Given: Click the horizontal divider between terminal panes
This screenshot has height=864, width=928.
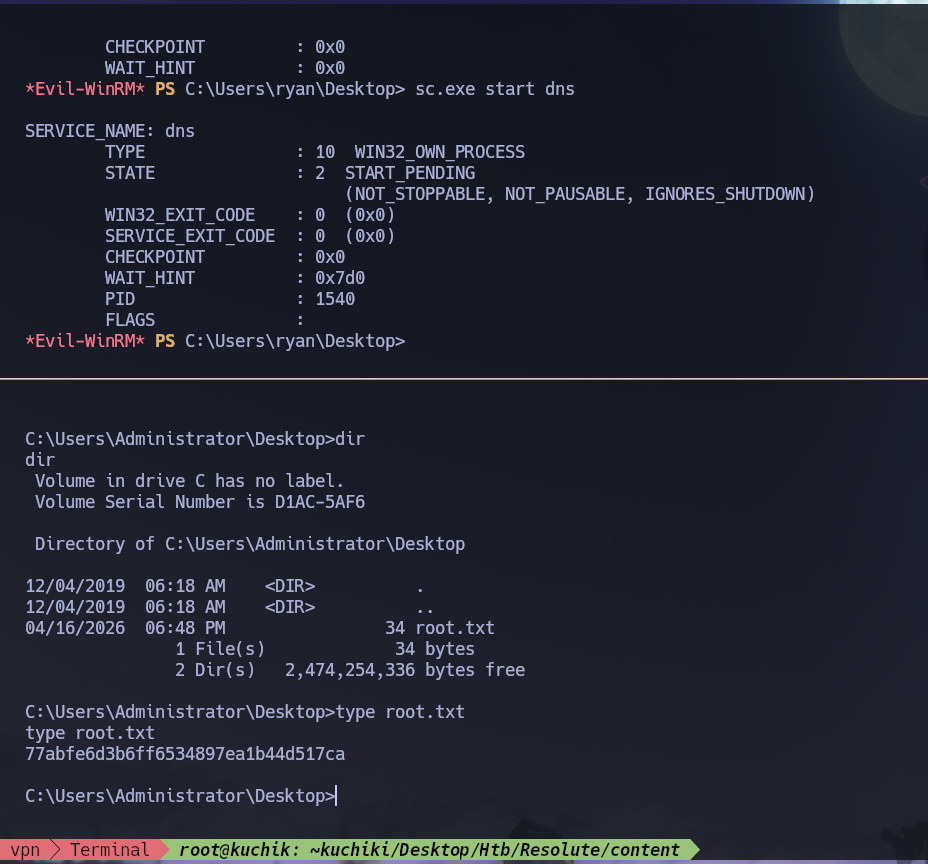Looking at the screenshot, I should click(x=464, y=380).
